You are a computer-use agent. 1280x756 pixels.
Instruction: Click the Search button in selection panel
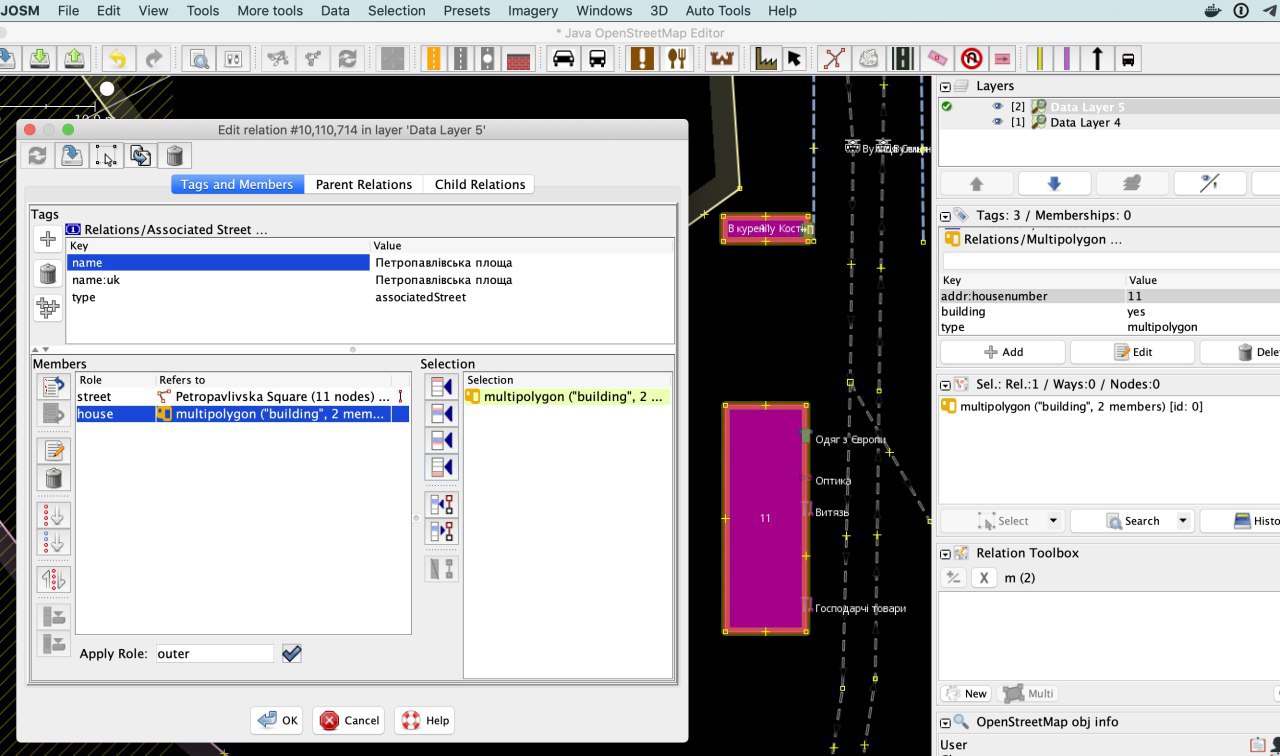[x=1131, y=521]
